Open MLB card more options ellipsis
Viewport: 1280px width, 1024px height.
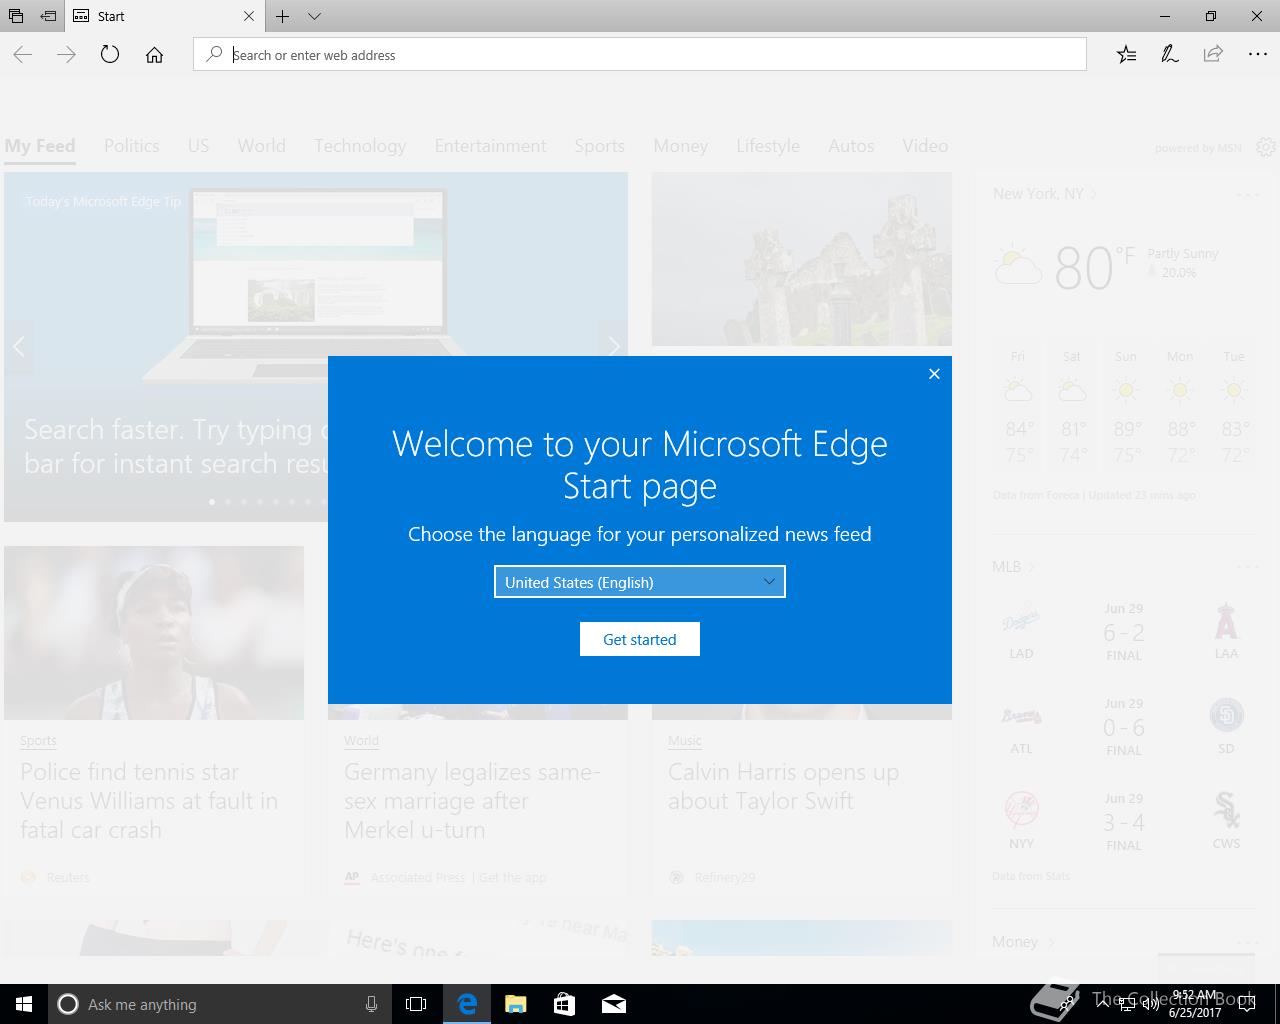point(1247,567)
